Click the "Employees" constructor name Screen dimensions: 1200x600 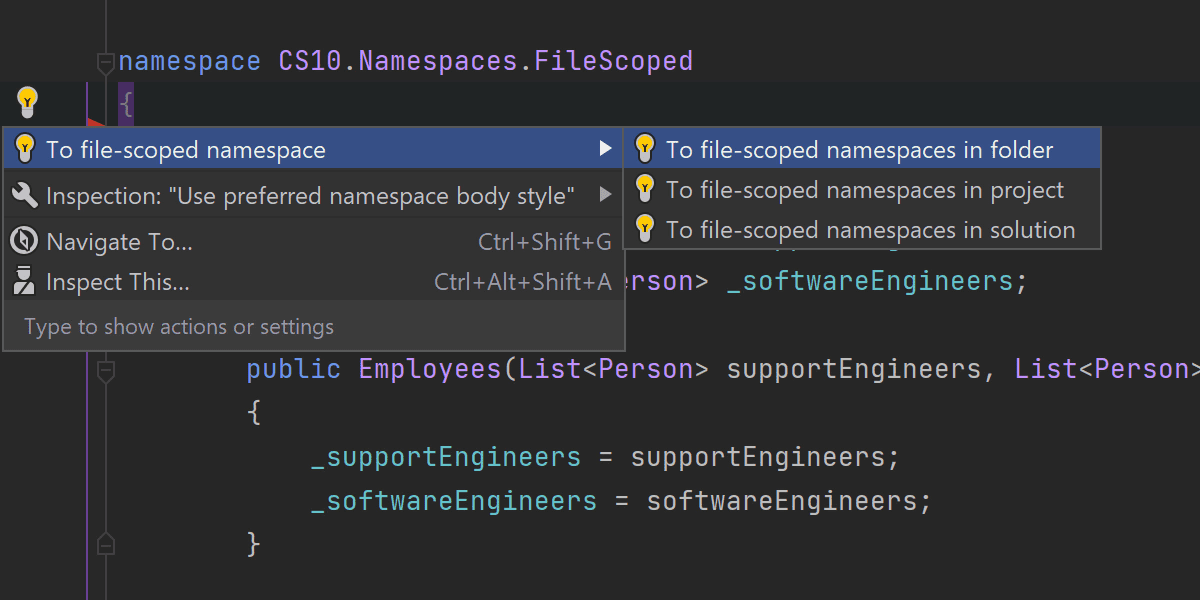431,369
